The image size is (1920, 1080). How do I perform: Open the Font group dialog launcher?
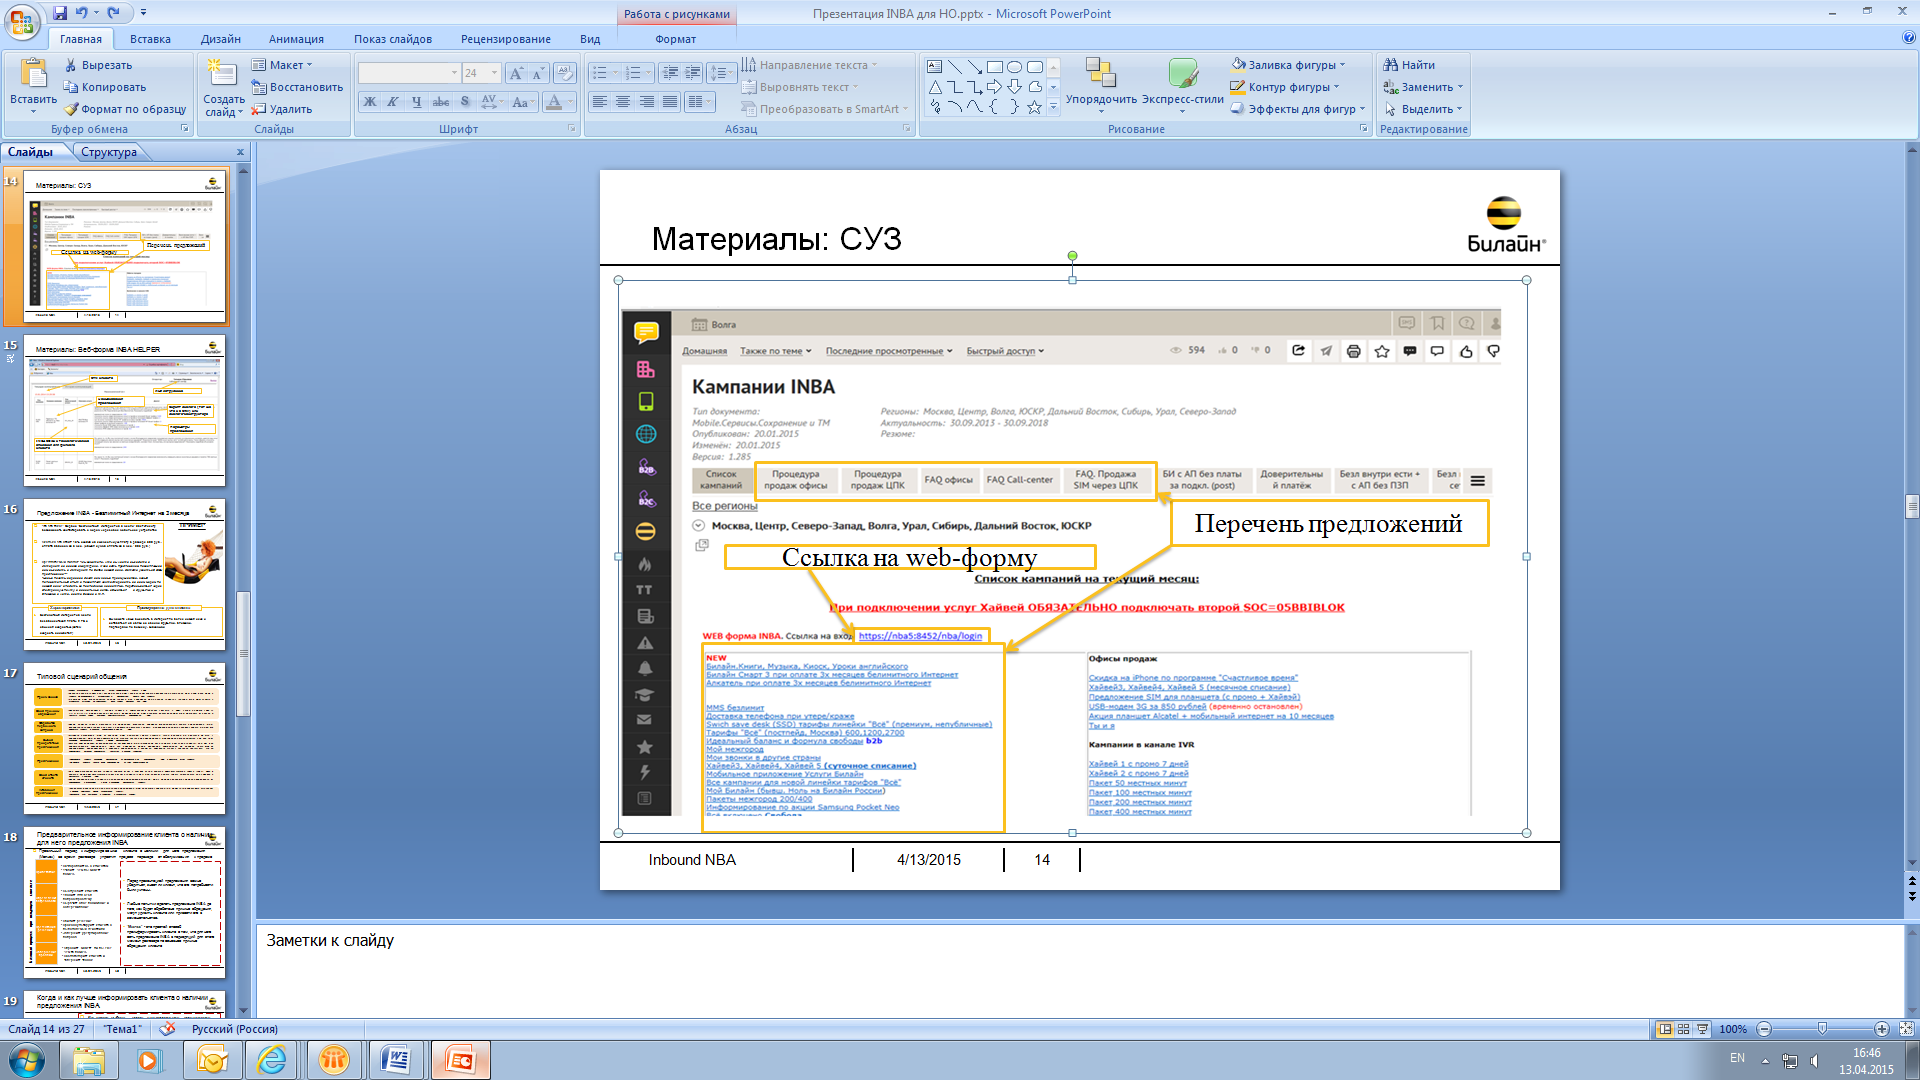(x=572, y=129)
